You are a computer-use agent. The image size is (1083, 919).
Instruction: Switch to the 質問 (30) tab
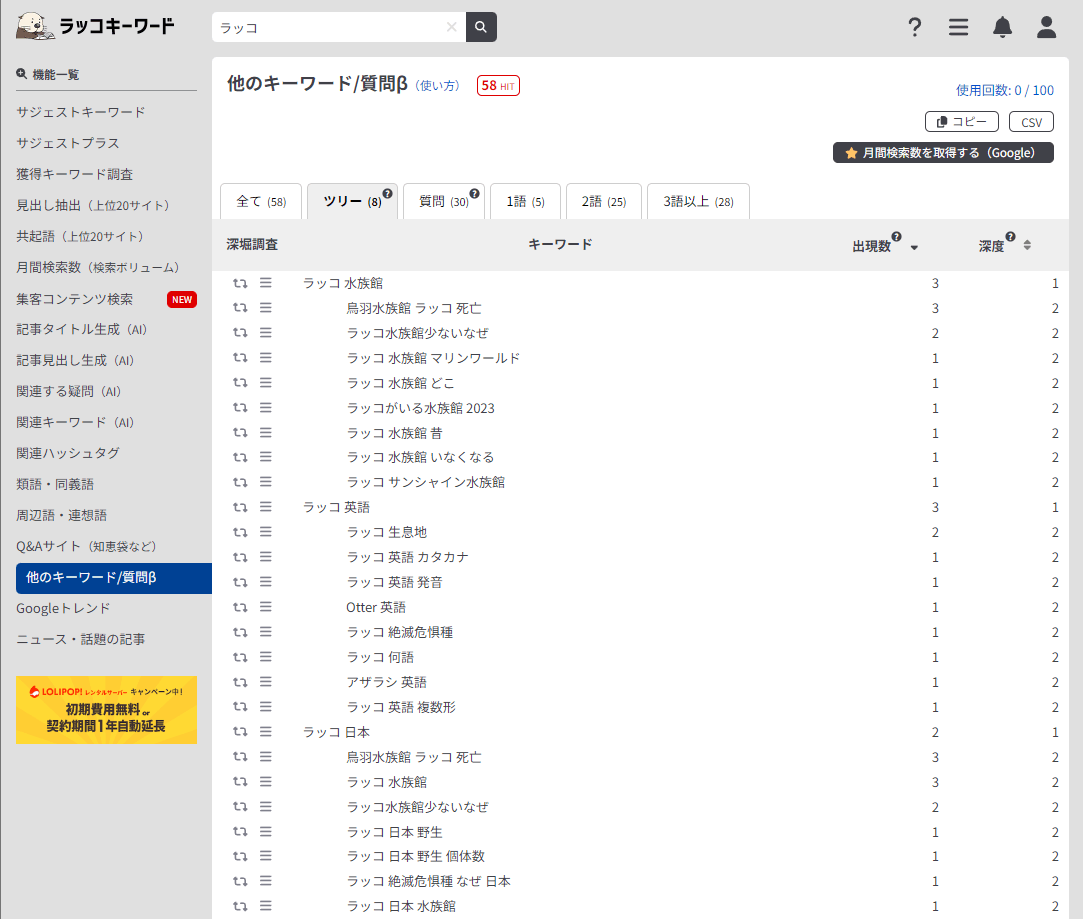(x=444, y=201)
